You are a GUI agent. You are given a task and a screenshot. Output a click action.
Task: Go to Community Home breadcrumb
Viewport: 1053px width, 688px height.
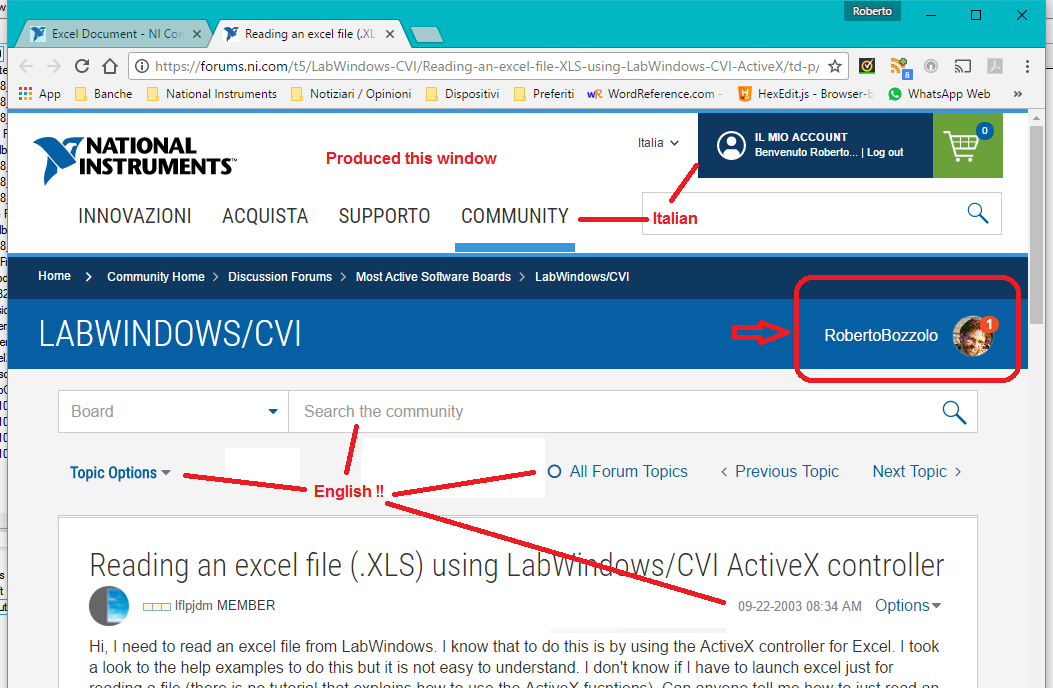156,277
